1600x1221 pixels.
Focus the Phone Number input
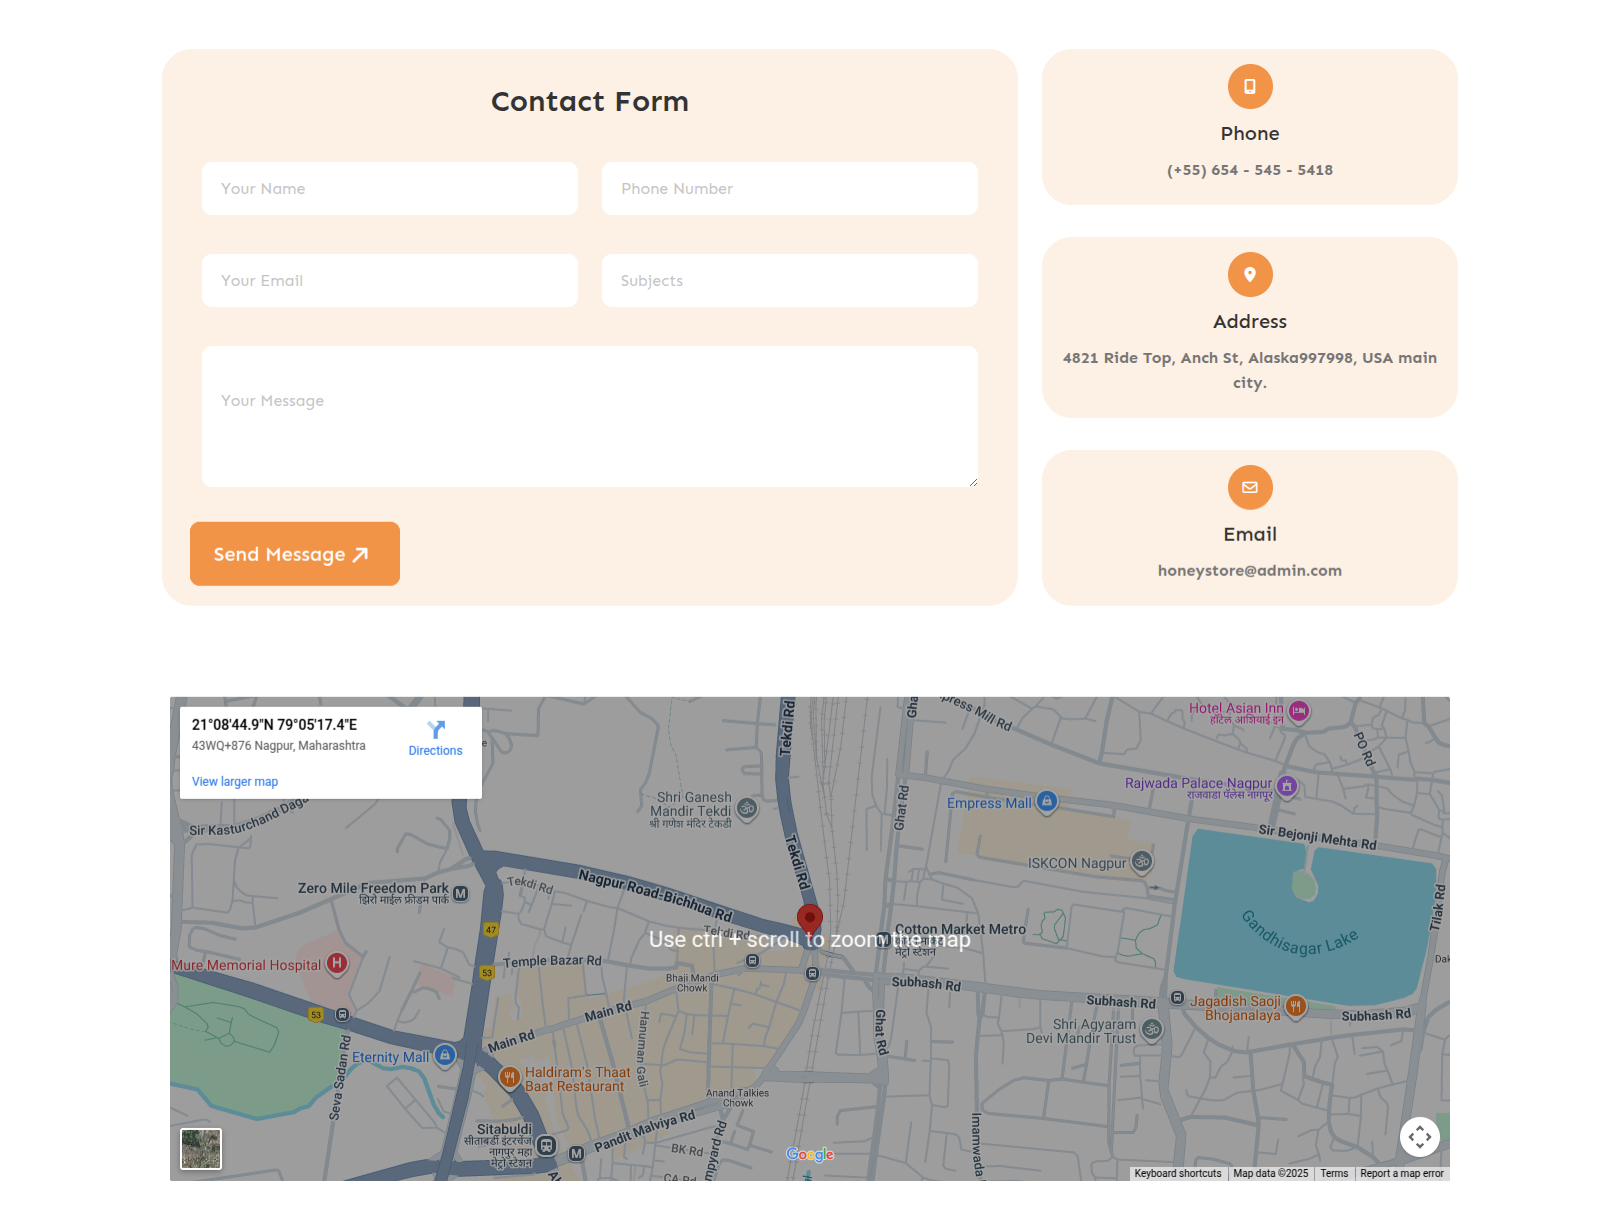point(789,189)
